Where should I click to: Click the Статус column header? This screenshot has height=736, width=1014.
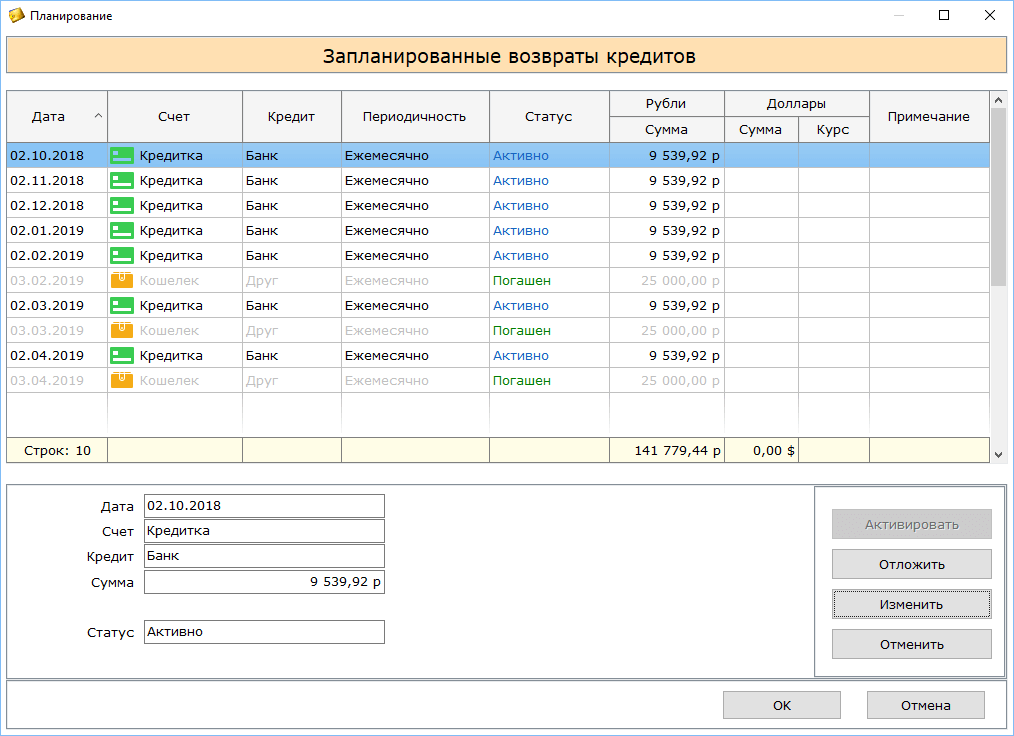click(x=549, y=116)
